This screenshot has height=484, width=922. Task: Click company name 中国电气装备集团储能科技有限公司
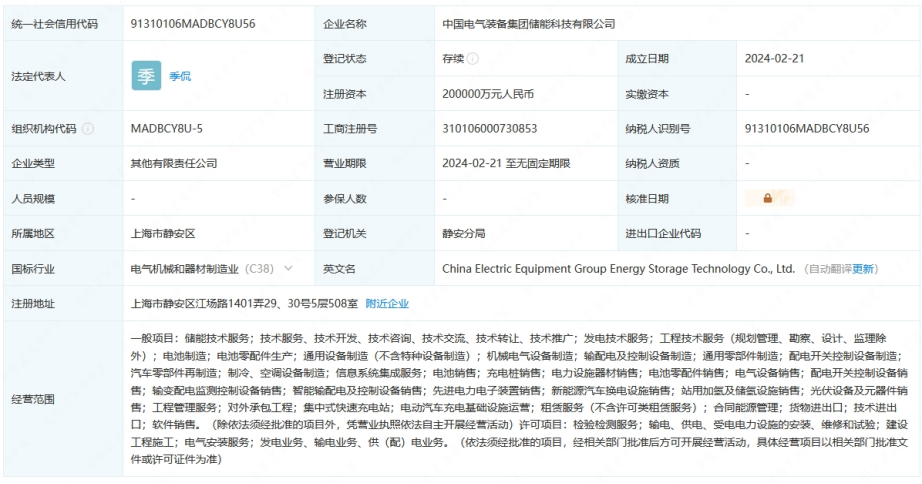tap(529, 24)
